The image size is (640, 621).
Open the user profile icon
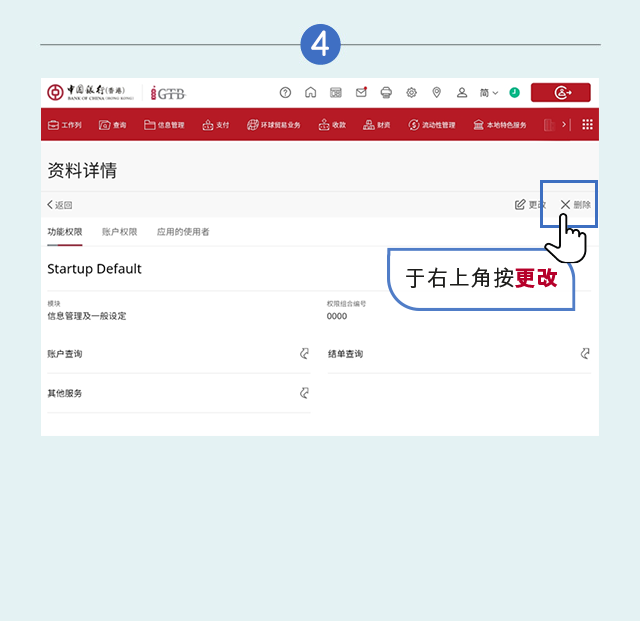coord(462,93)
